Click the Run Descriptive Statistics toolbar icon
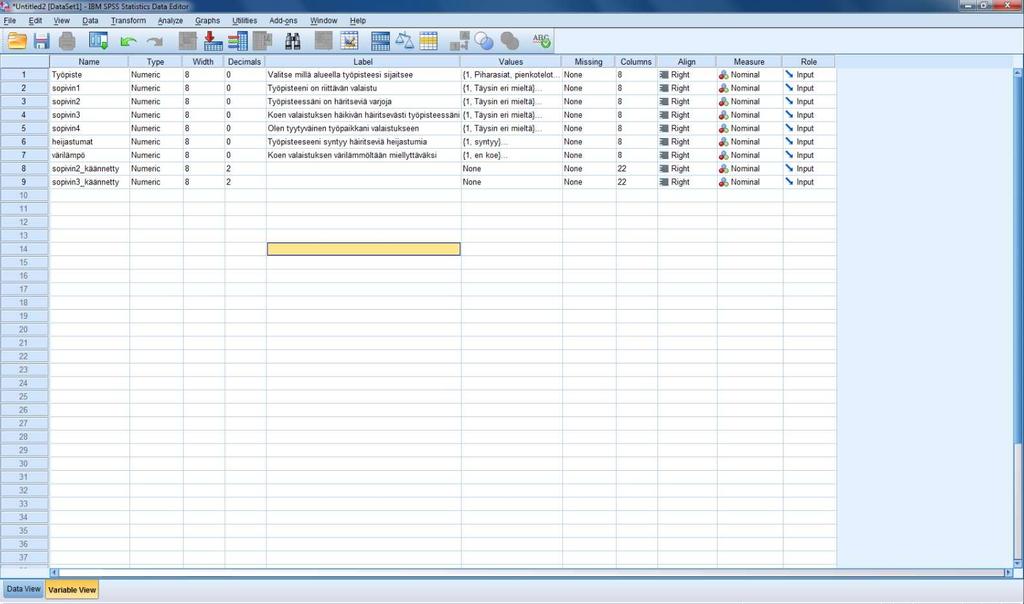1024x604 pixels. (263, 41)
